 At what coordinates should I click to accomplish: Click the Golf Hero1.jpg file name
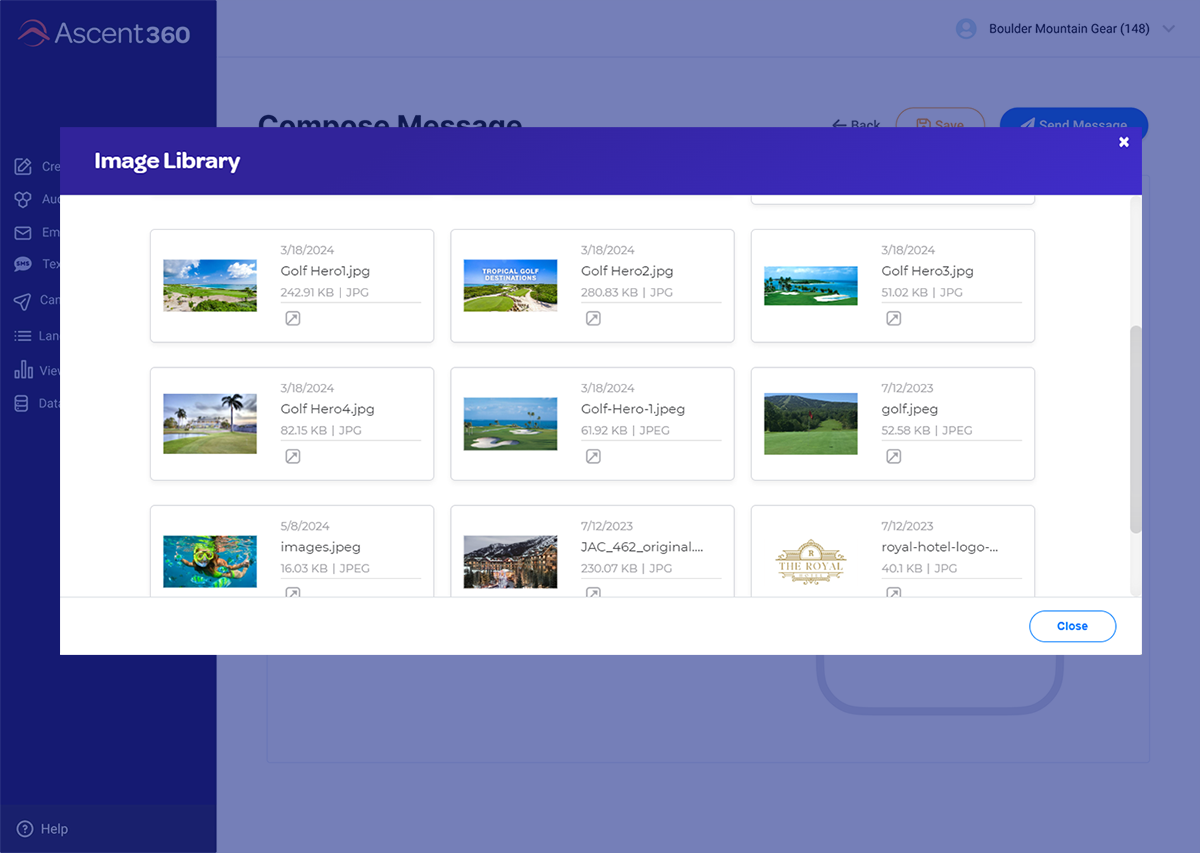pyautogui.click(x=325, y=271)
